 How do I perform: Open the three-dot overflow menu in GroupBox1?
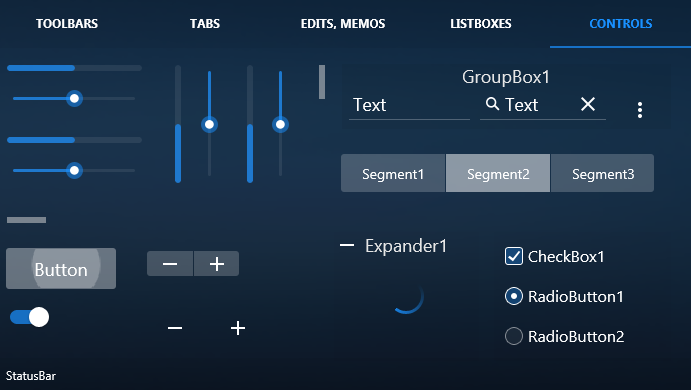tap(640, 110)
